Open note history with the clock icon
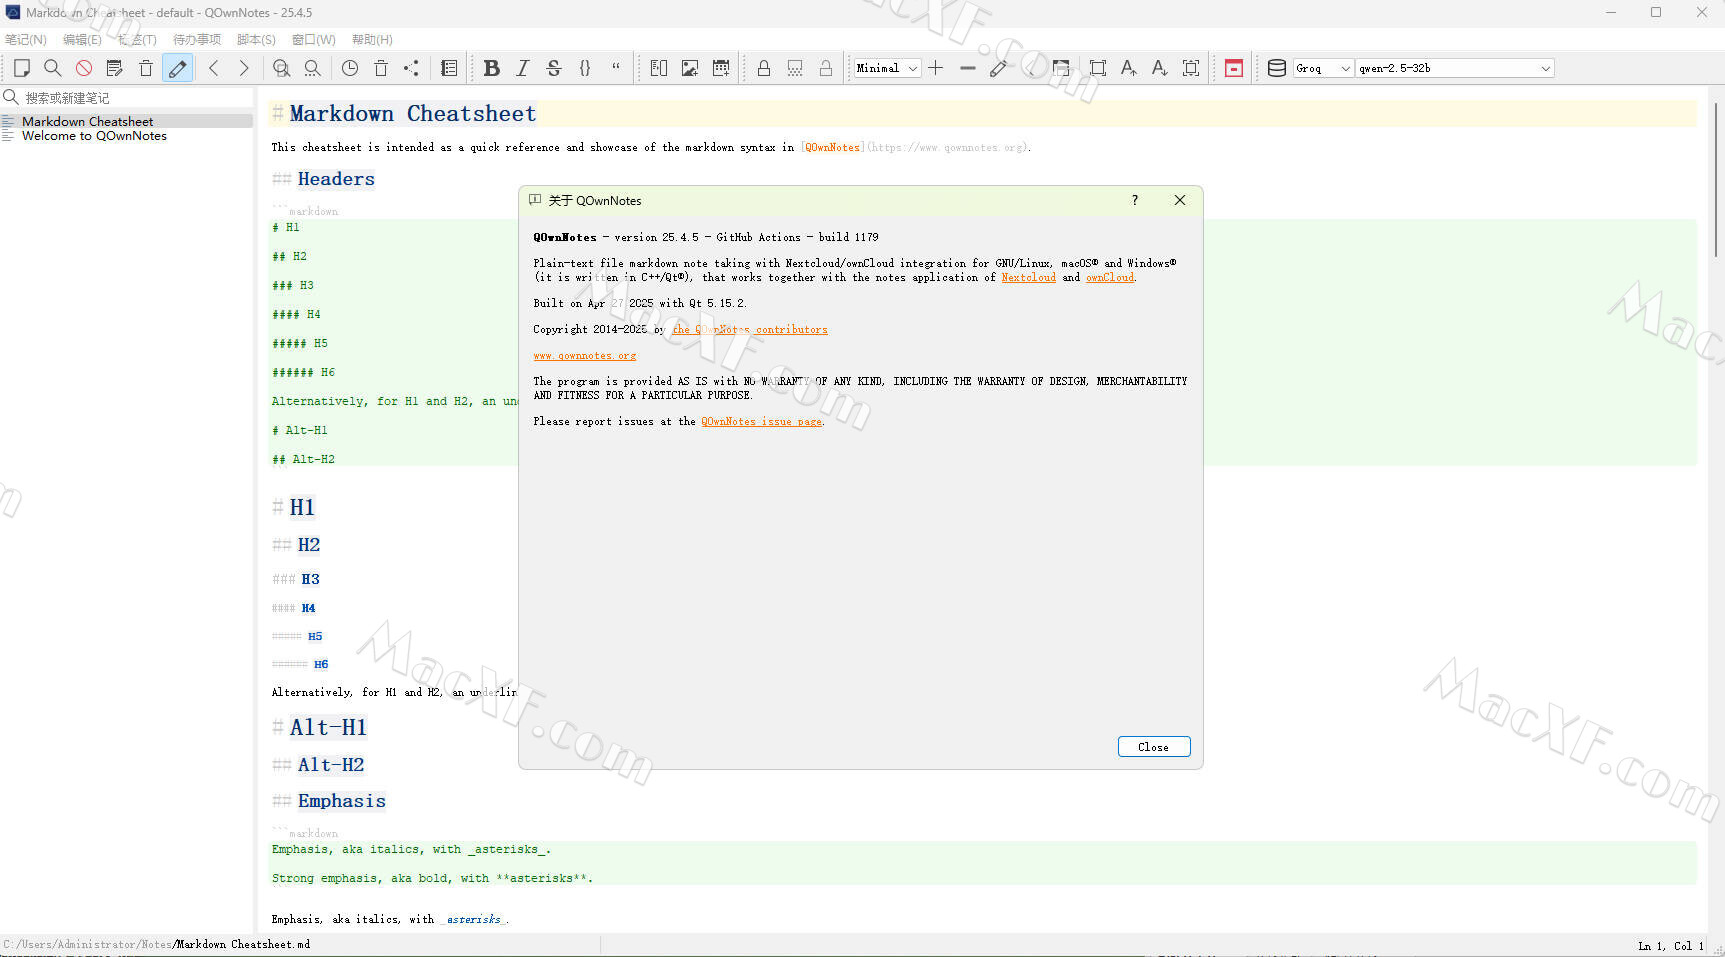Image resolution: width=1725 pixels, height=957 pixels. (x=350, y=68)
